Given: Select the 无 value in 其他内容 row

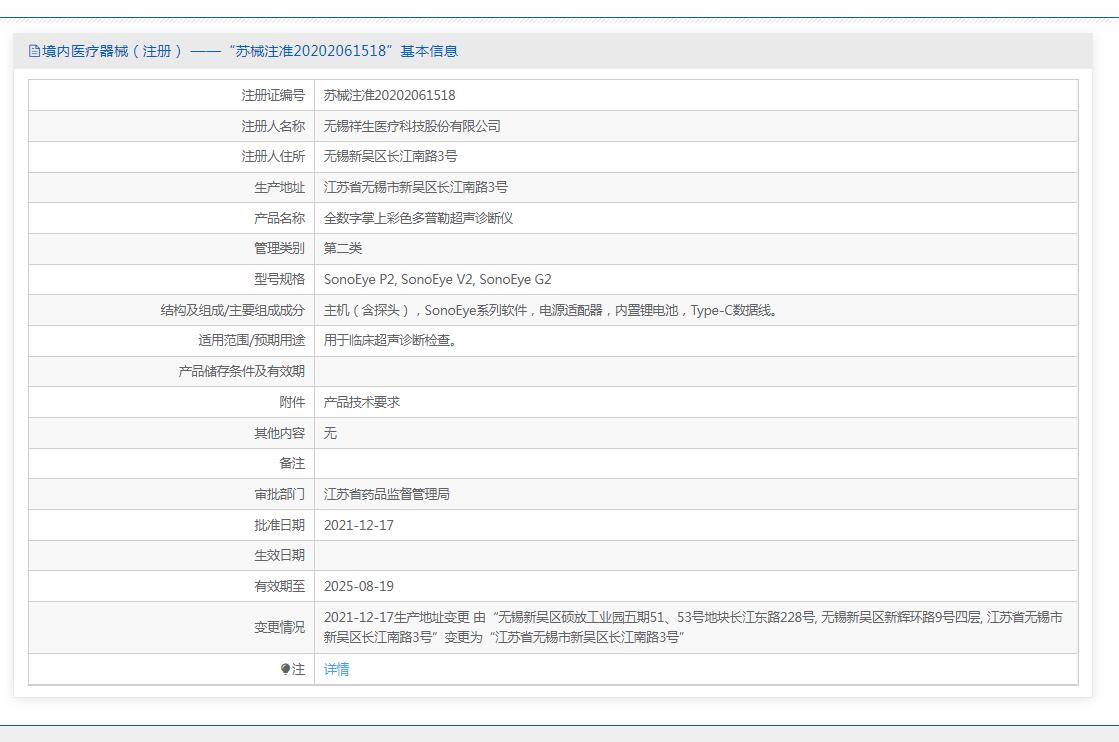Looking at the screenshot, I should coord(330,433).
